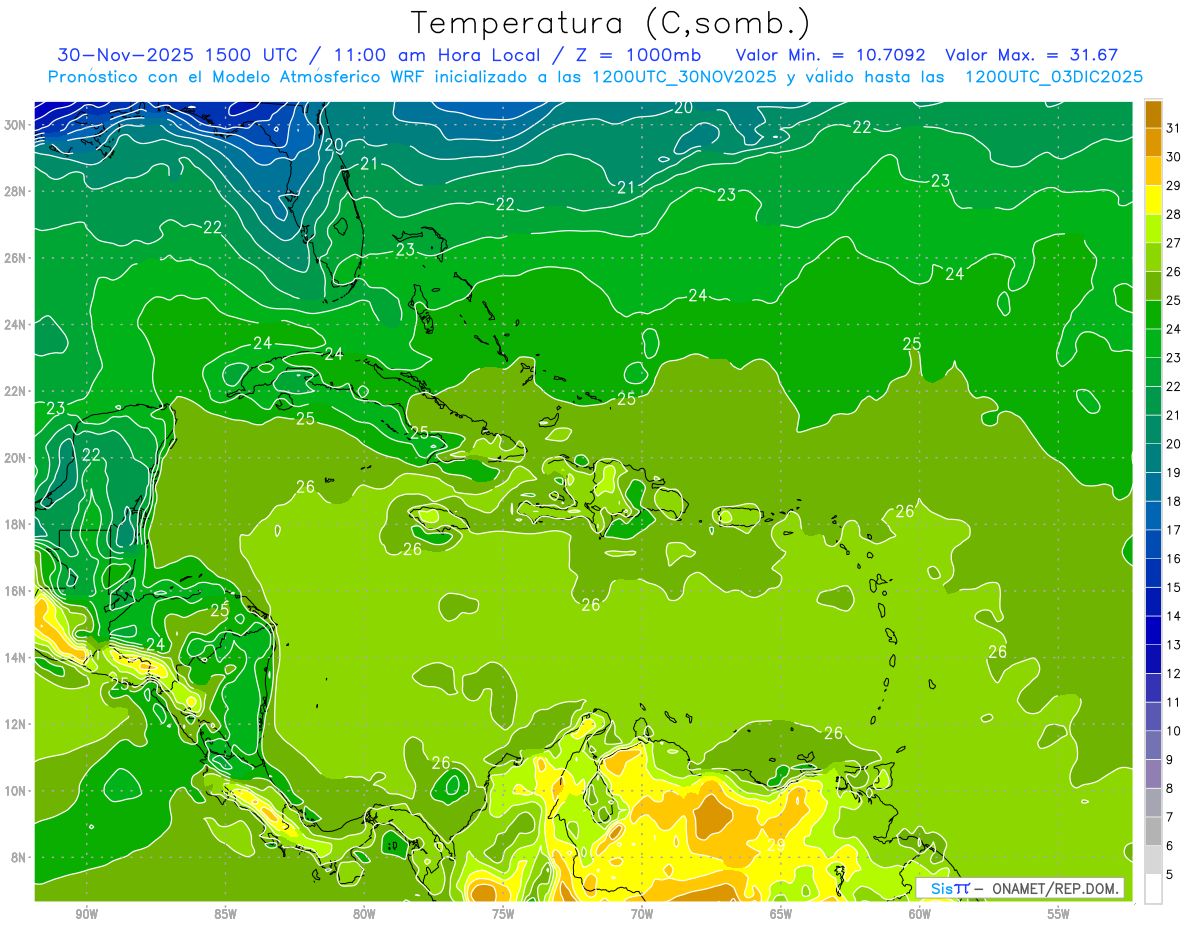Screen dimensions: 1200x927
Task: Click the '18N' latitude axis label
Action: point(16,524)
